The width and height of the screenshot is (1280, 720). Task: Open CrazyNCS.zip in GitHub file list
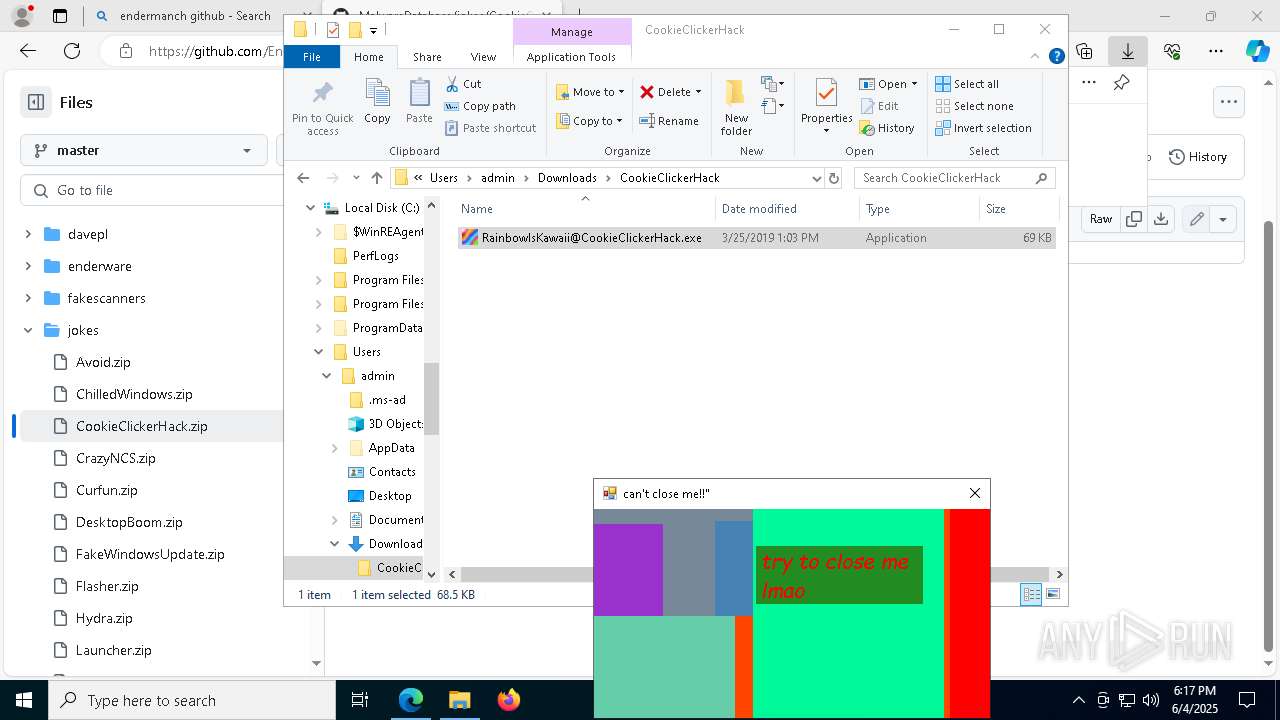[x=115, y=458]
